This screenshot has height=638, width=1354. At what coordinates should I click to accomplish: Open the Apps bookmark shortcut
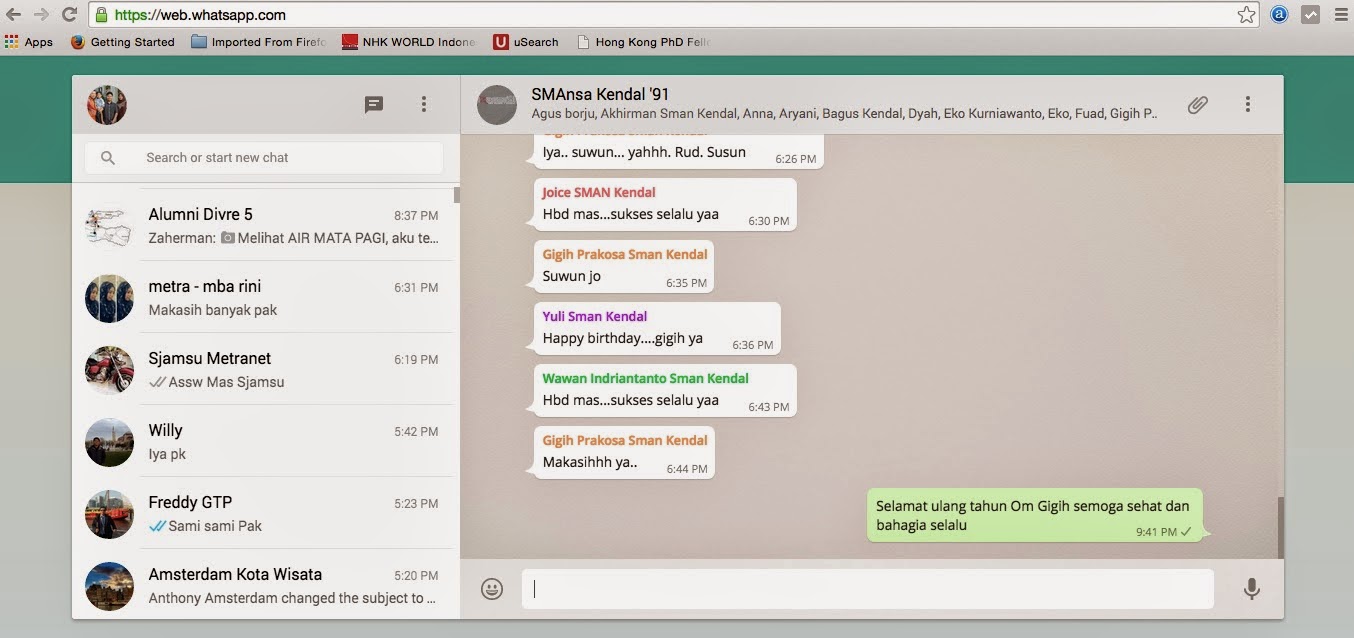[x=29, y=42]
